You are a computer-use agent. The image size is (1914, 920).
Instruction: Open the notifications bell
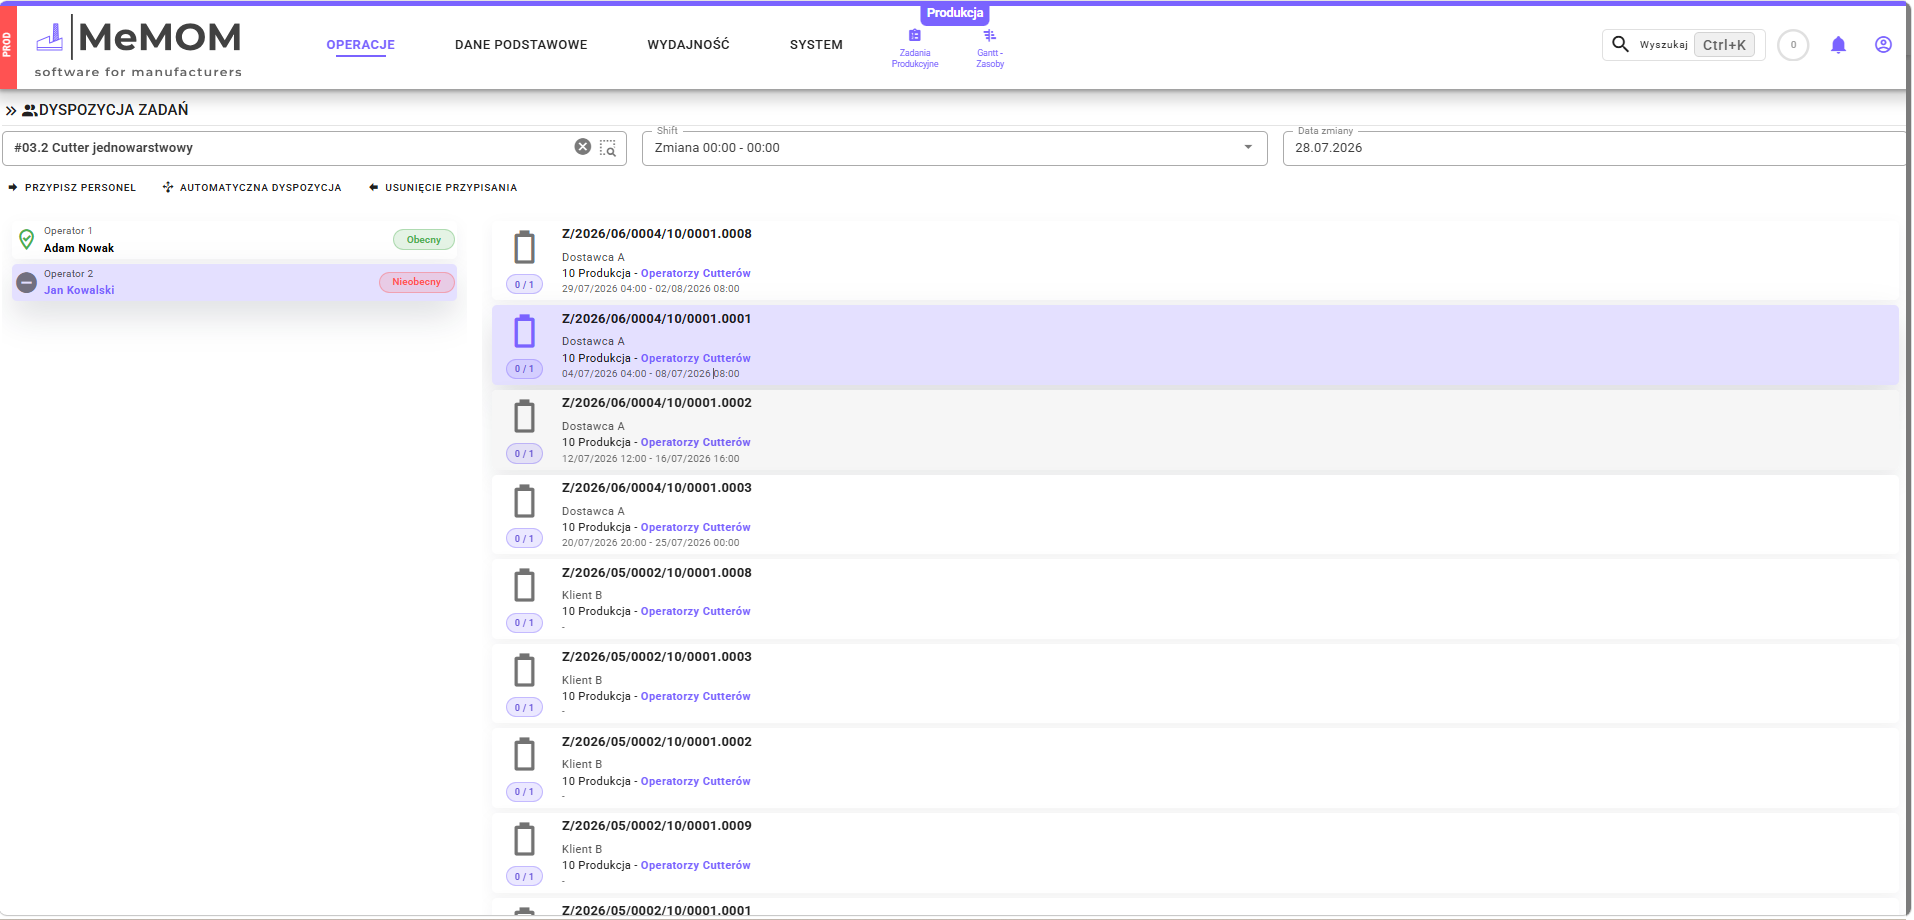coord(1838,45)
